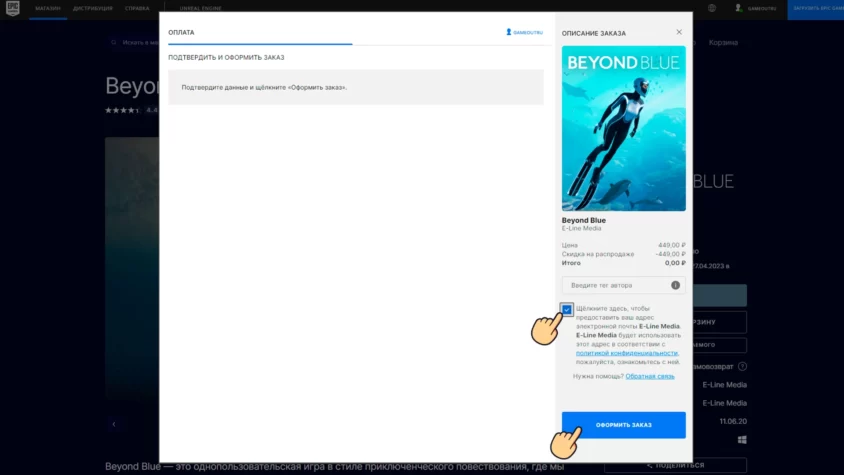Click the ОФОРМИТЬ ЗАКАЗ button
This screenshot has height=475, width=844.
click(x=623, y=425)
